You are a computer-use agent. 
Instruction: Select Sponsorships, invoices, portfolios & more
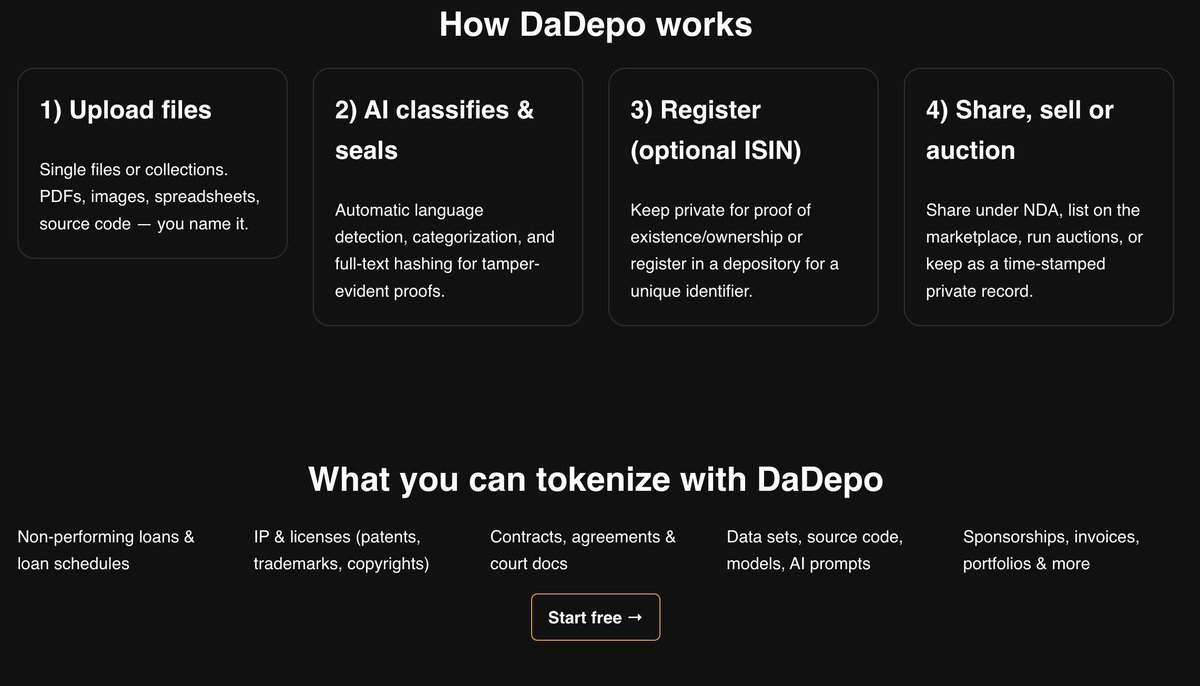coord(1051,550)
